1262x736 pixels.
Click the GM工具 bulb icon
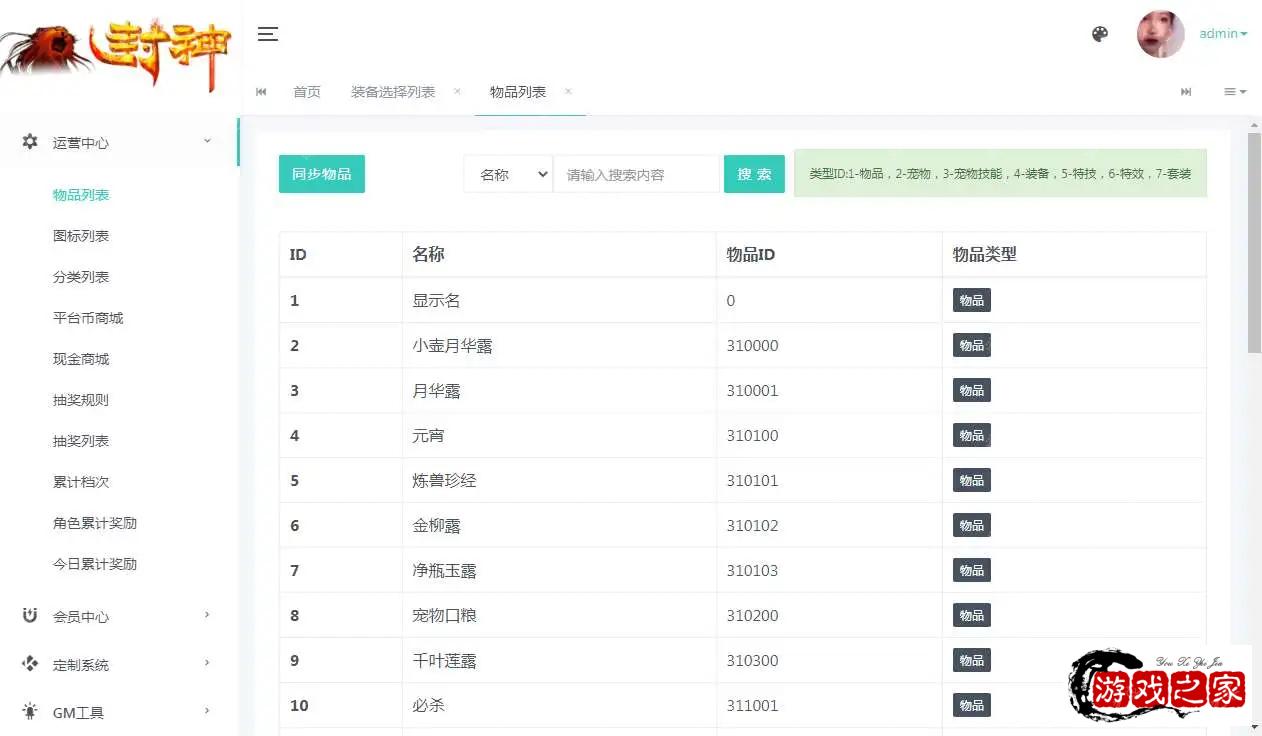click(x=30, y=712)
